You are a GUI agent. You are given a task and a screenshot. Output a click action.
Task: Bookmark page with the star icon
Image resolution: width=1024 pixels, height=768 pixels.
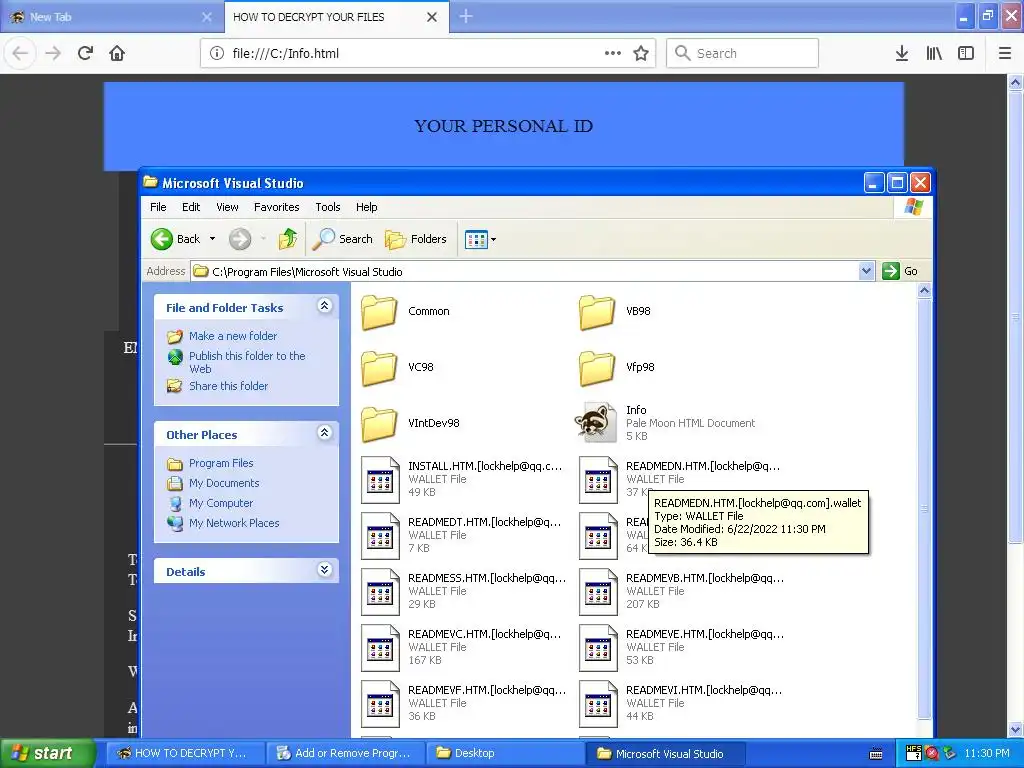point(641,54)
